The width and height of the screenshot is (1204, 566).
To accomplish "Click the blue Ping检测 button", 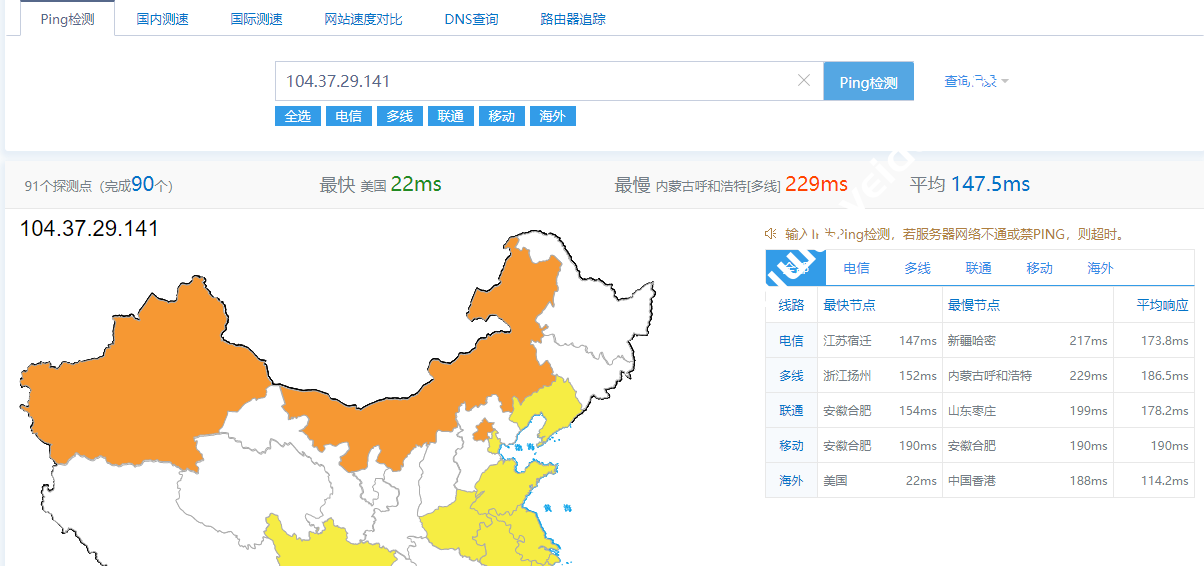I will (869, 82).
